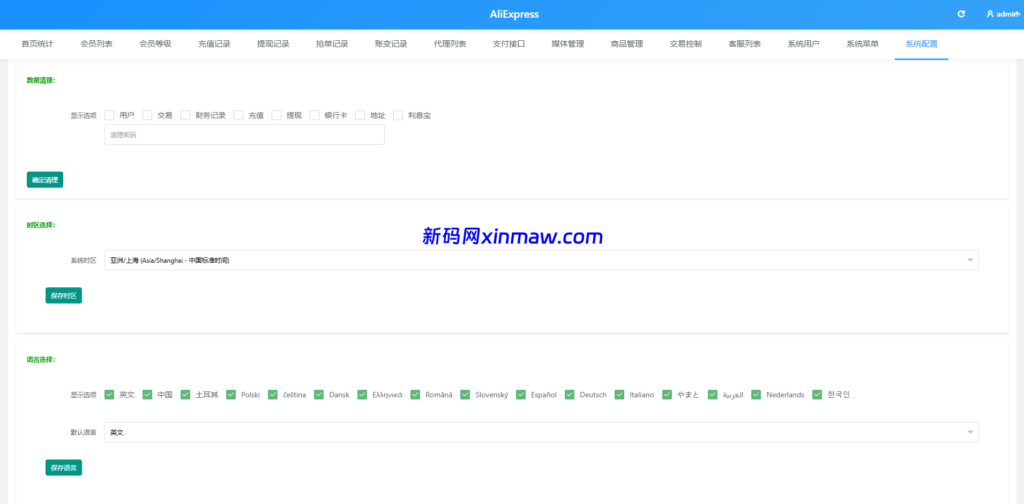Go to 会员等级 tab
1024x504 pixels.
(x=155, y=44)
